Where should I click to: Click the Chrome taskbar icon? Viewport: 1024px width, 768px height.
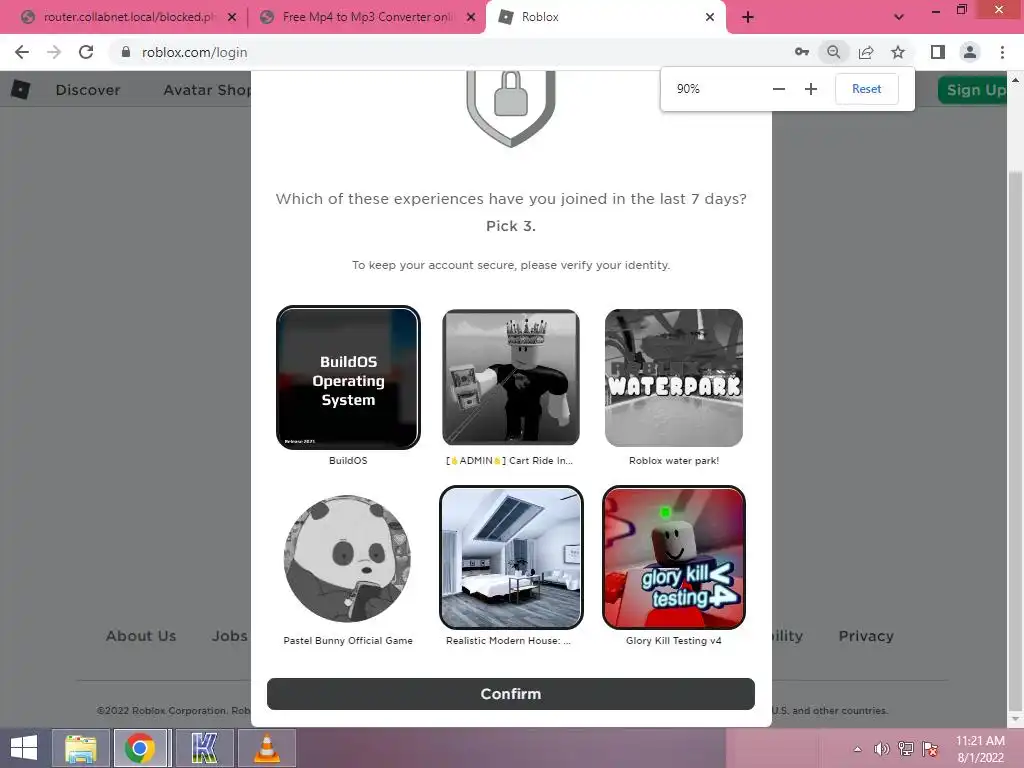coord(140,748)
